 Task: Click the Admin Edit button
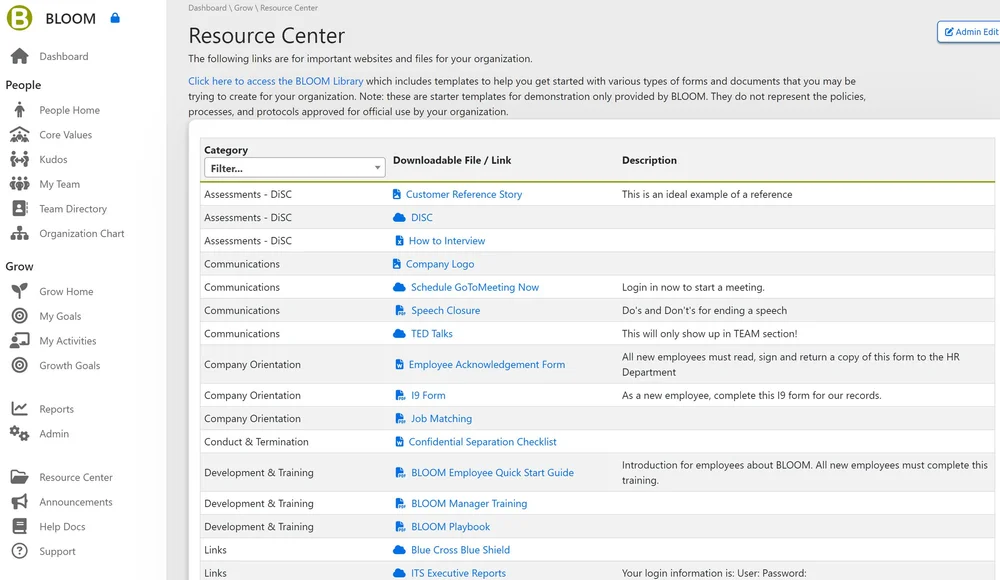pyautogui.click(x=969, y=32)
